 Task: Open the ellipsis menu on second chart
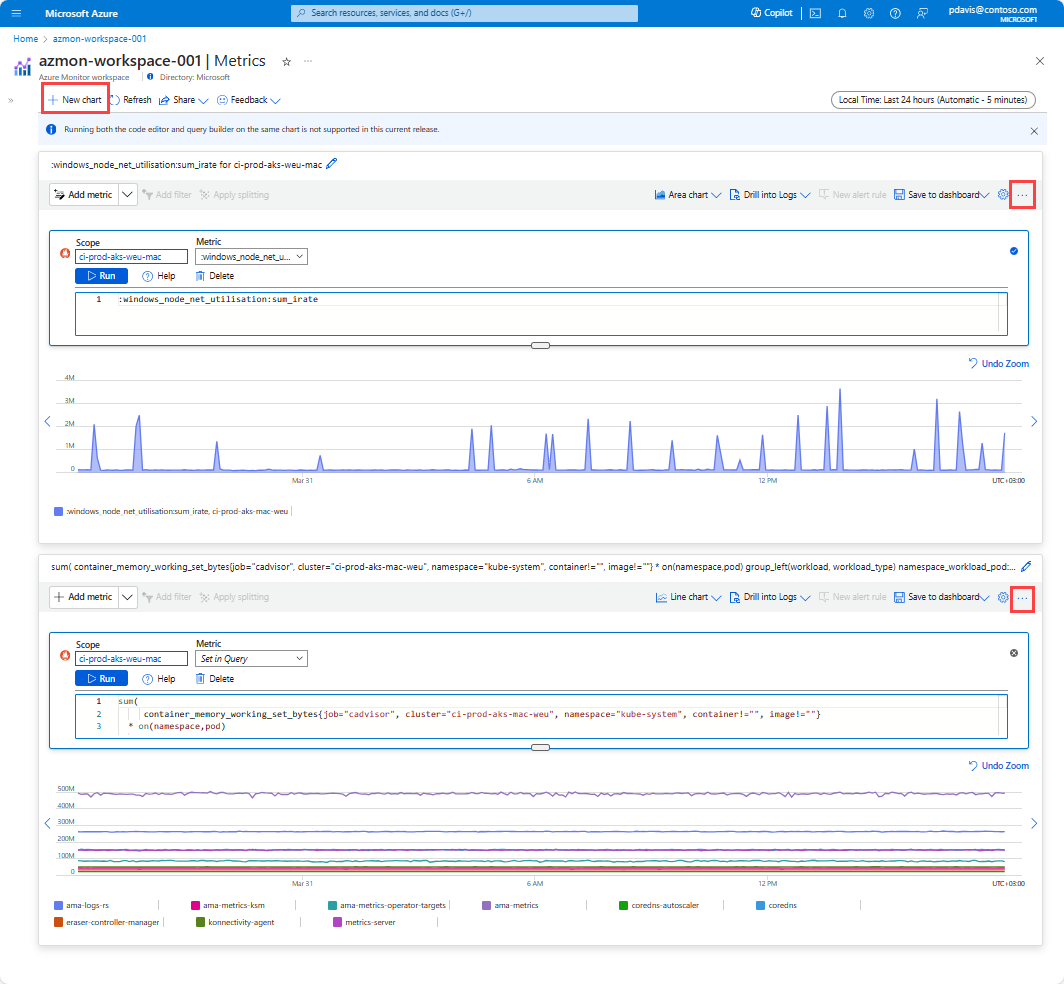1022,597
